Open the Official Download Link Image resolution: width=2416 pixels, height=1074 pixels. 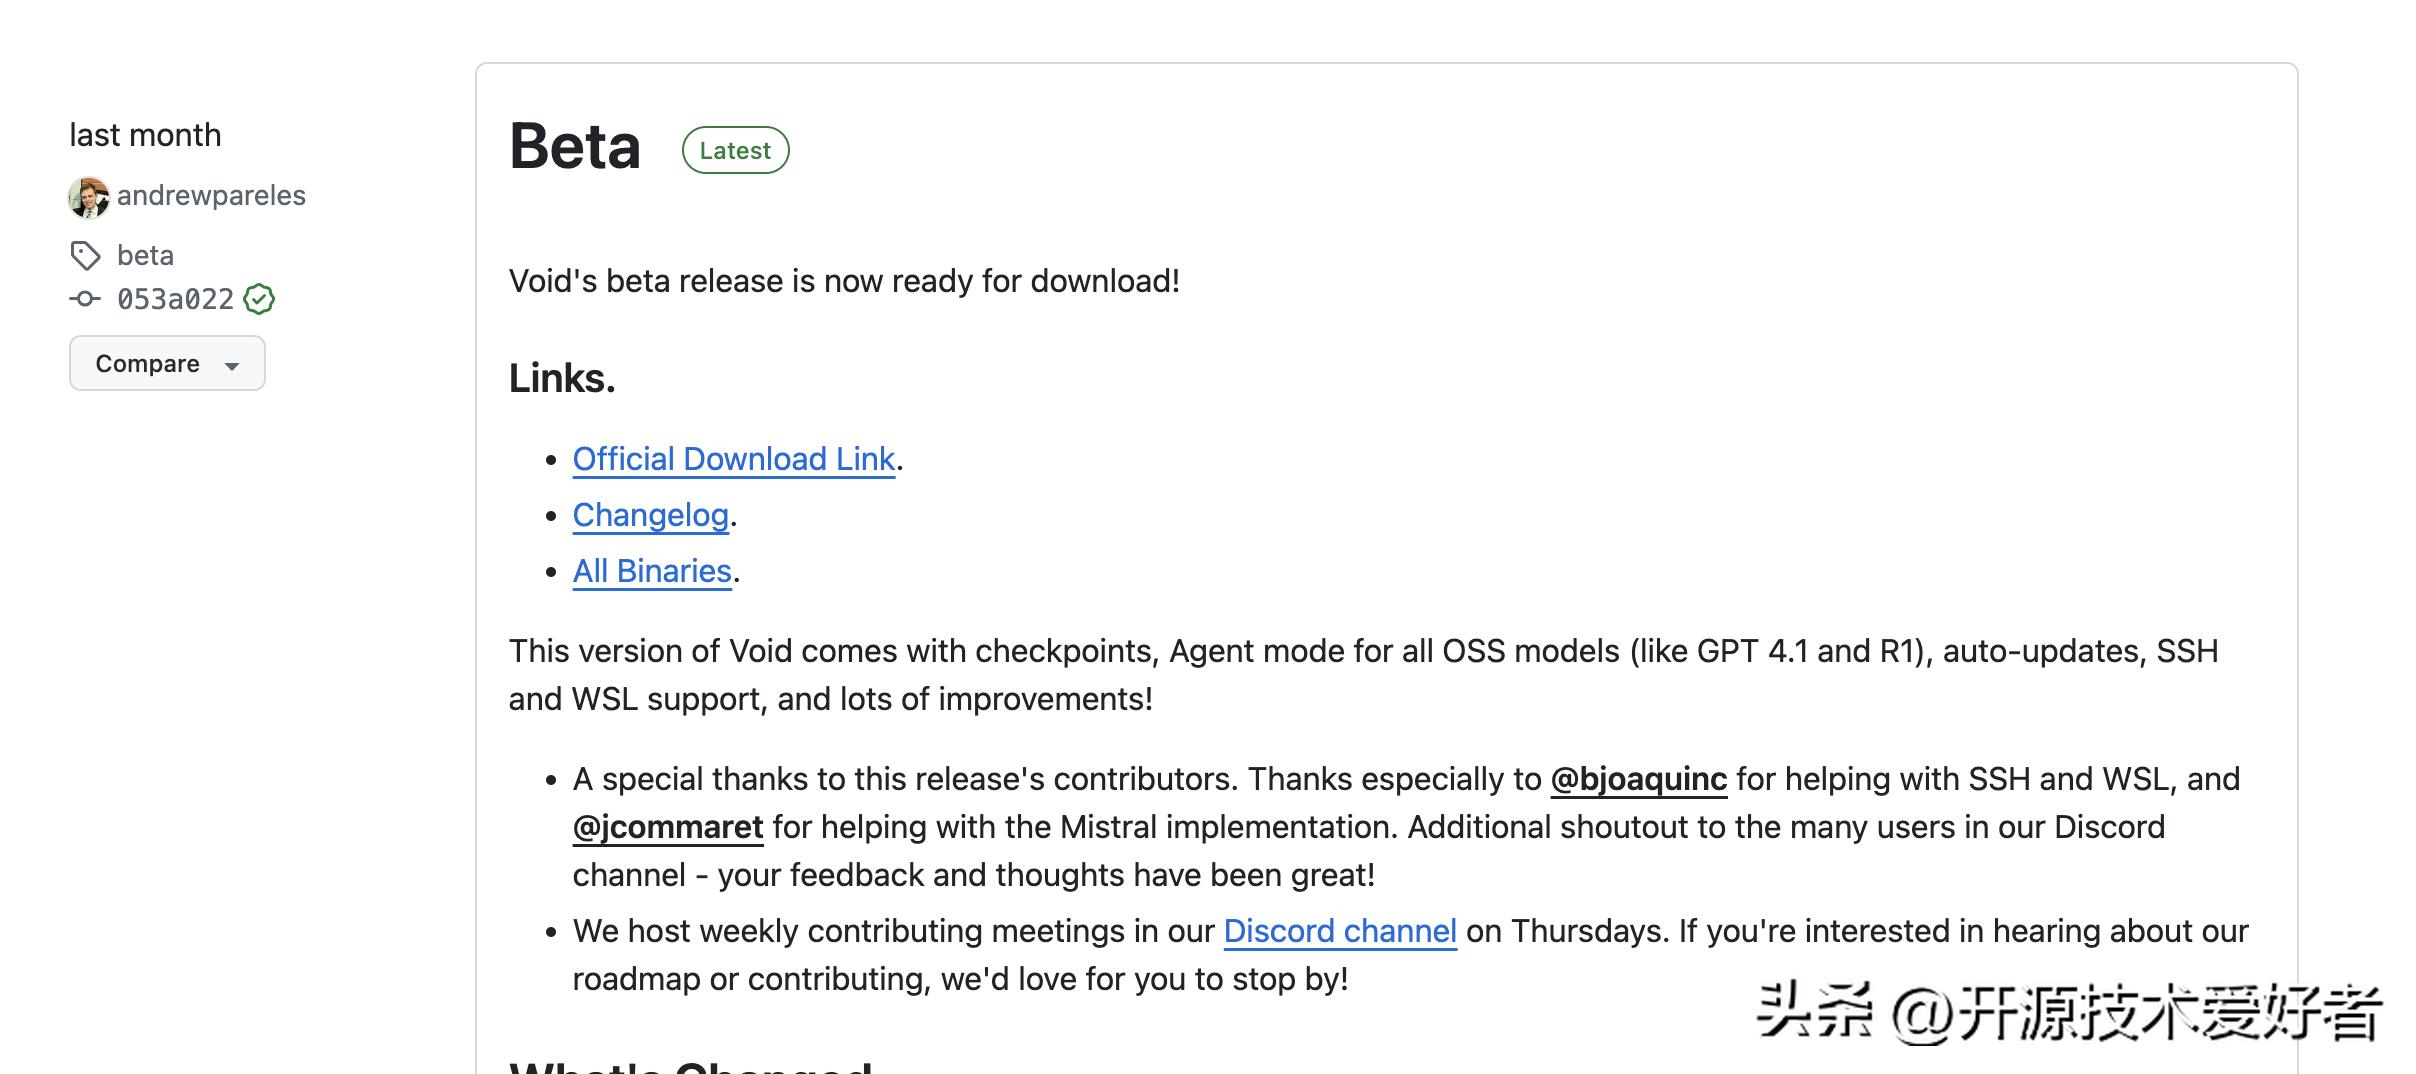tap(733, 459)
